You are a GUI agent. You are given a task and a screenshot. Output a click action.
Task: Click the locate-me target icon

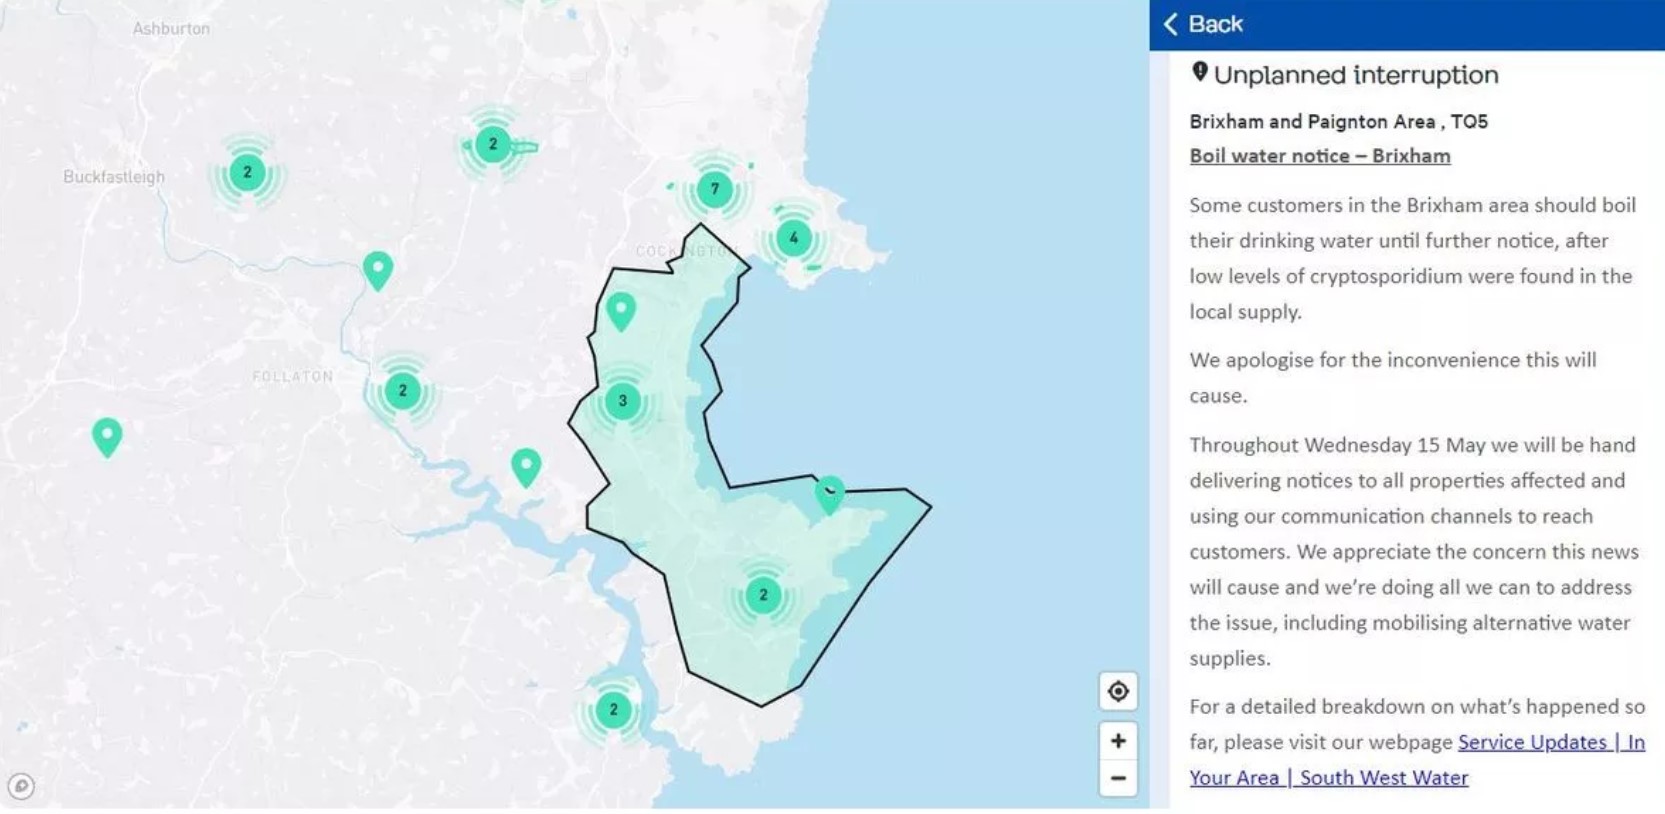pyautogui.click(x=1118, y=691)
